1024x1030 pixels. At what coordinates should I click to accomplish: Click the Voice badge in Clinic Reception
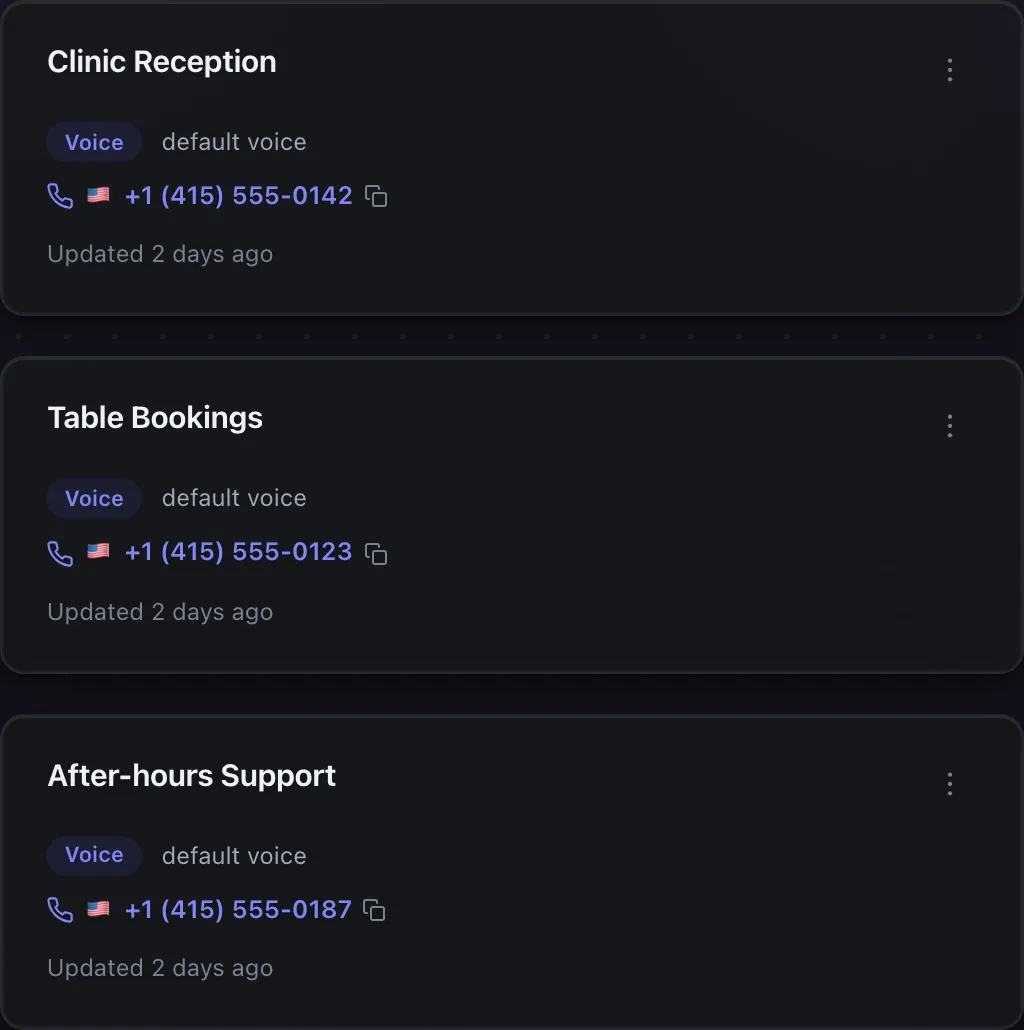click(94, 142)
